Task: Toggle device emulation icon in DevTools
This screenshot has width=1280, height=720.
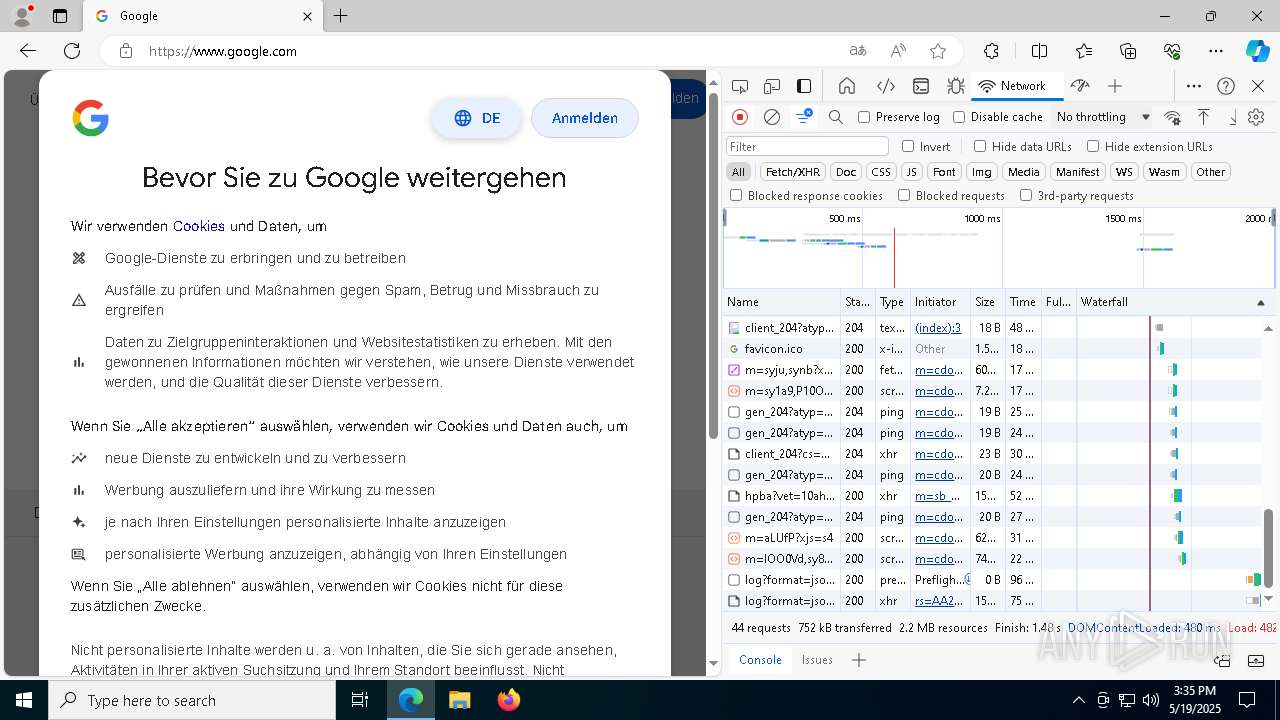Action: pos(771,86)
